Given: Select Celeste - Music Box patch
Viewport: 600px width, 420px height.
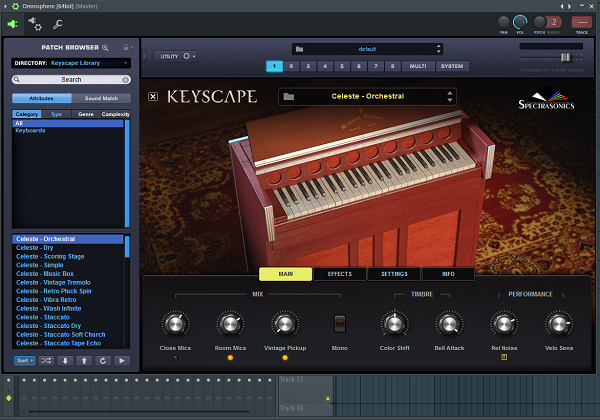Looking at the screenshot, I should click(x=45, y=274).
